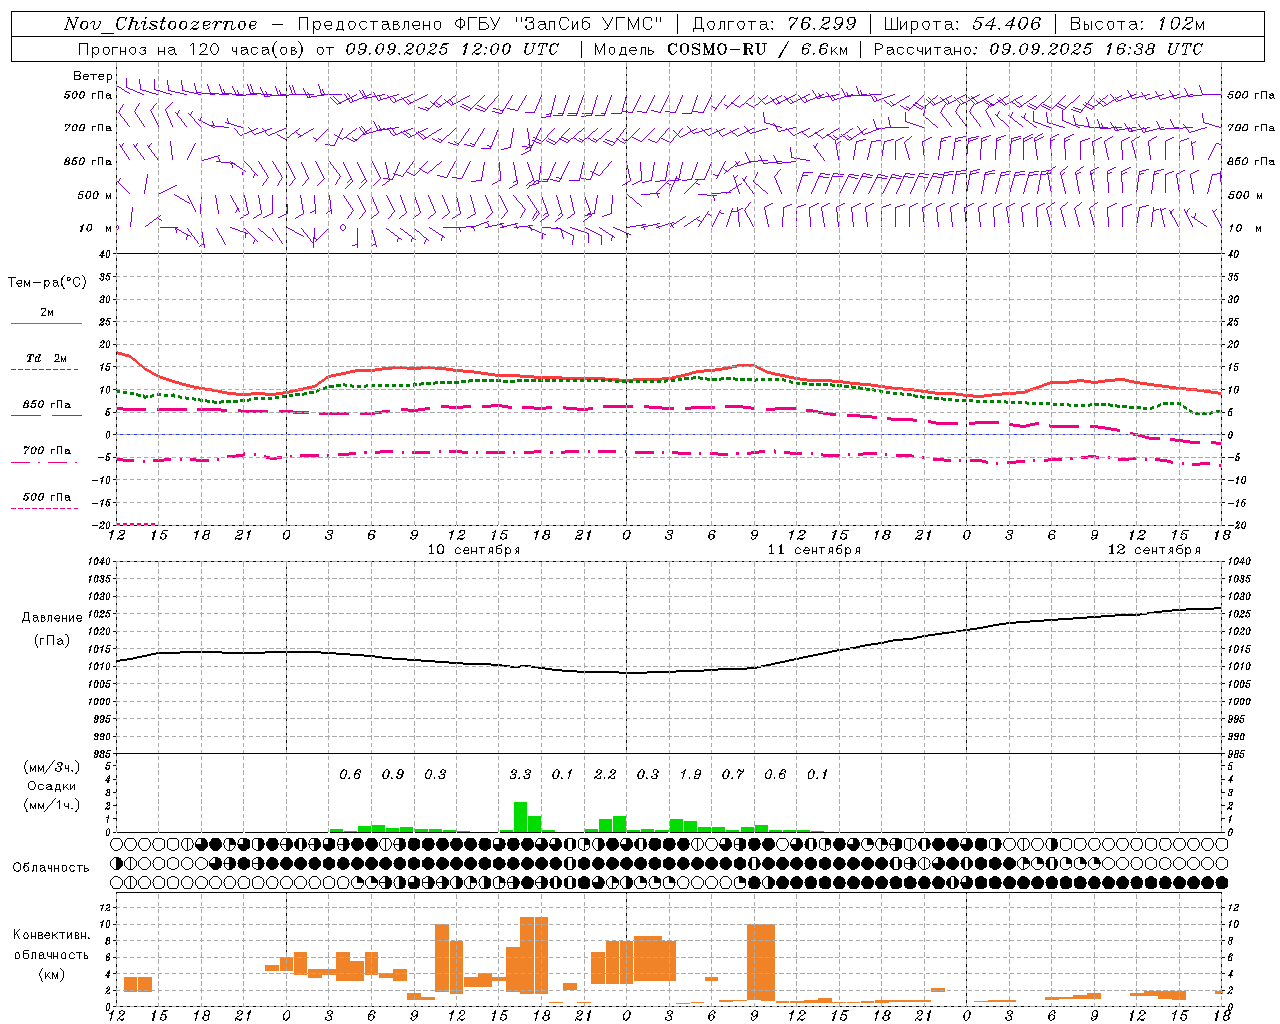This screenshot has height=1024, width=1280.
Task: Click the tallest green precipitation bar
Action: point(520,817)
